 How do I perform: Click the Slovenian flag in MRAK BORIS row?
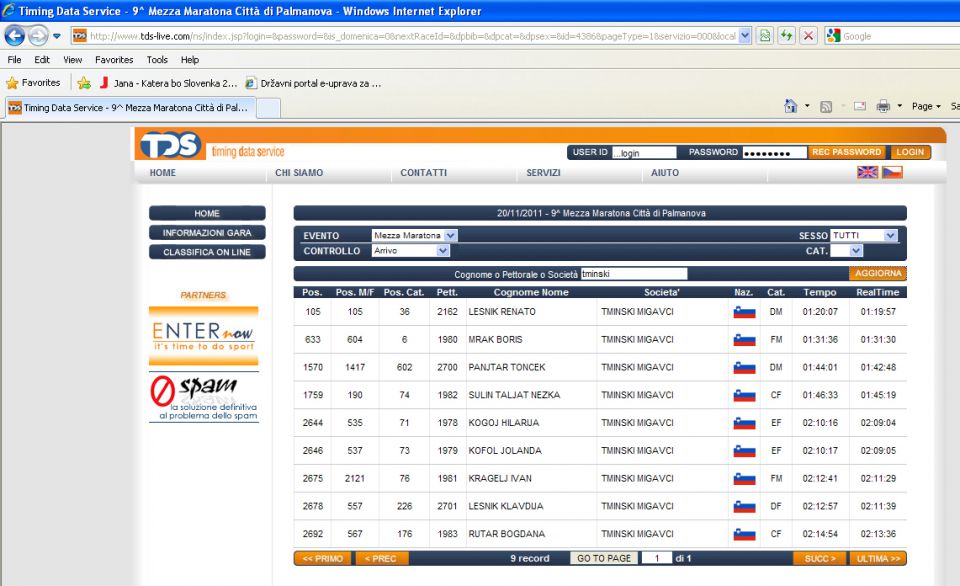click(744, 340)
